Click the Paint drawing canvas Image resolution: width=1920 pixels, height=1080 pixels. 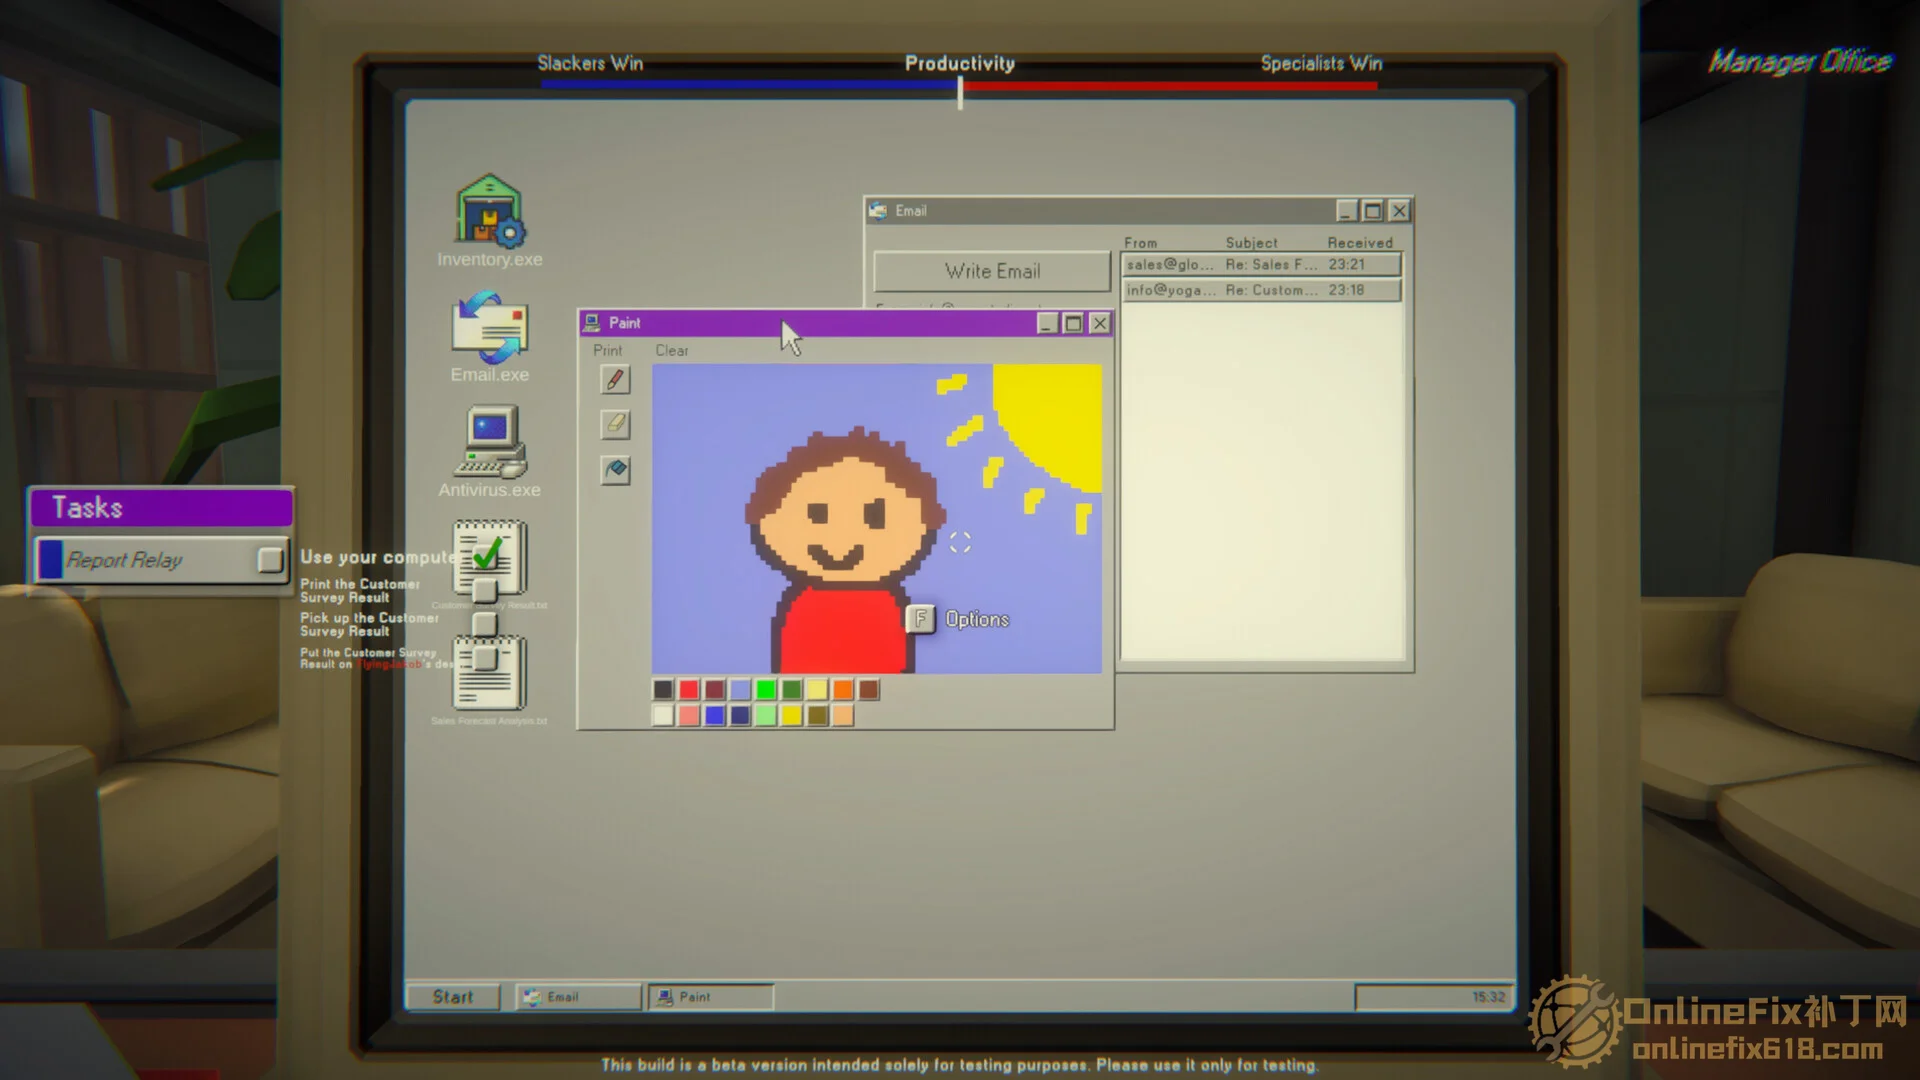pos(877,519)
